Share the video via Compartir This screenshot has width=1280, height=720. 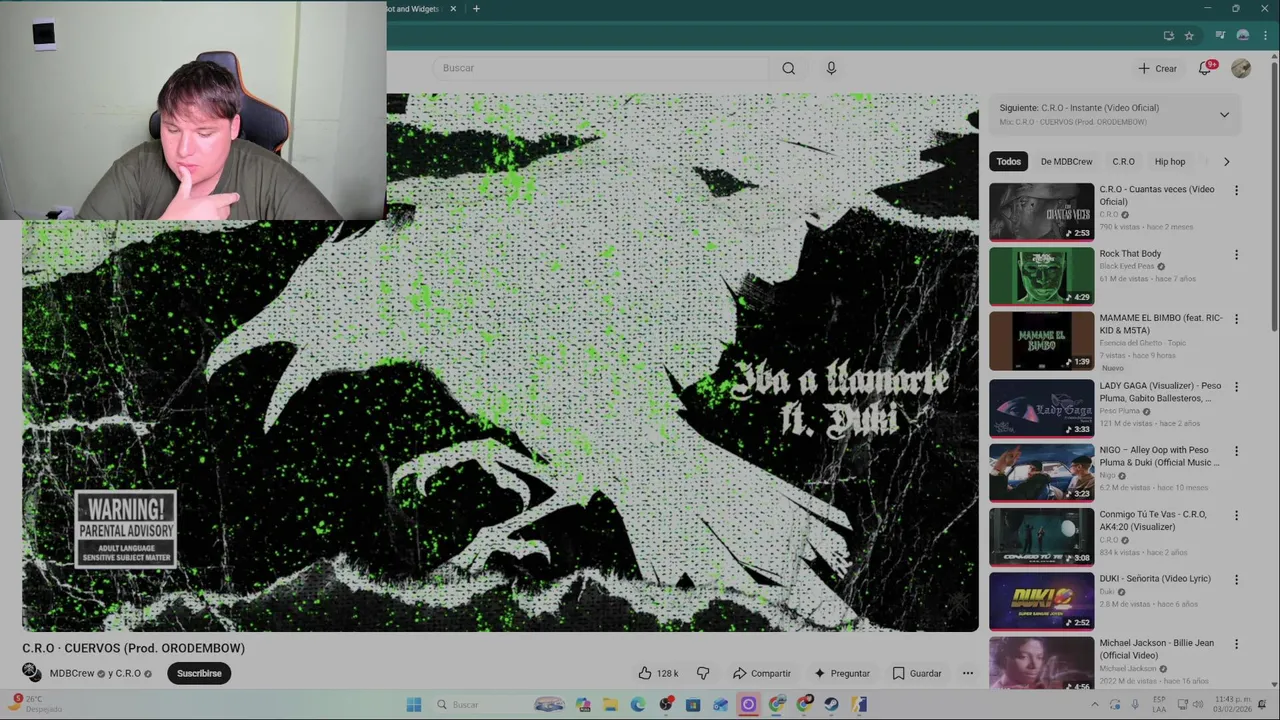pyautogui.click(x=762, y=673)
